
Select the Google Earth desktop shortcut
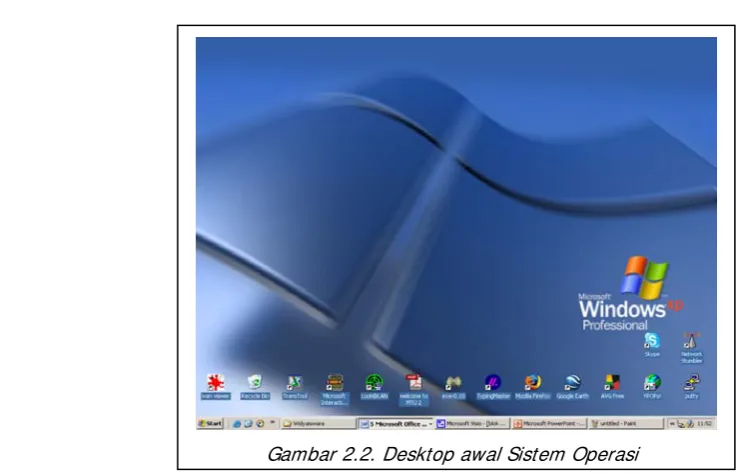click(572, 387)
